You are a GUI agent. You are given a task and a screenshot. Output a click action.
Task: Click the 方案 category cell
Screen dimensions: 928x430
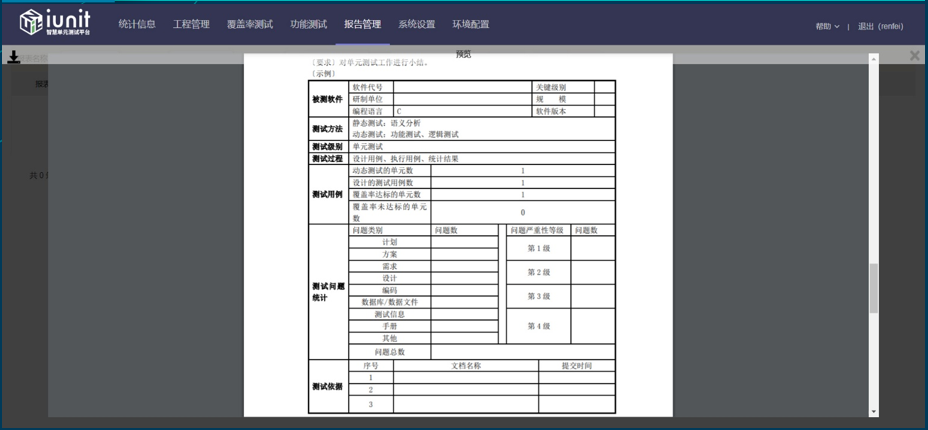point(389,254)
